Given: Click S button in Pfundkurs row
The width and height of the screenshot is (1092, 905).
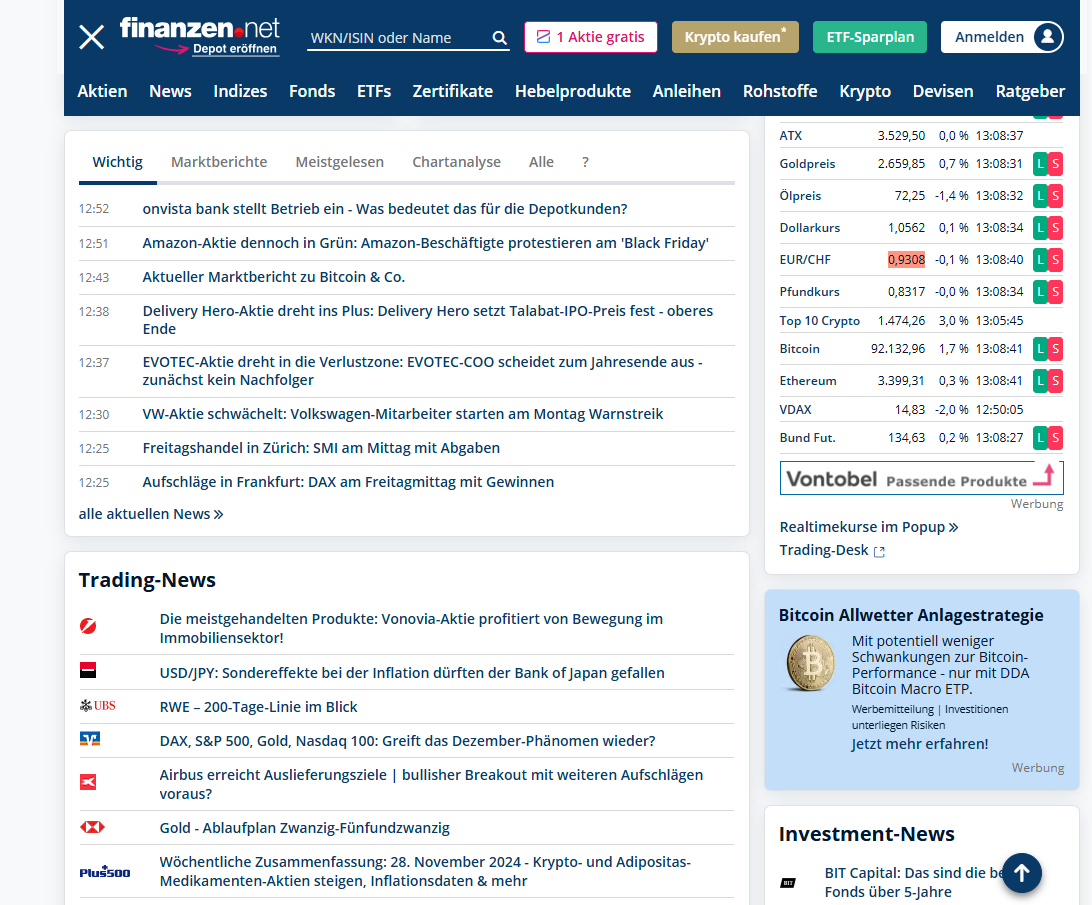Looking at the screenshot, I should pyautogui.click(x=1055, y=292).
